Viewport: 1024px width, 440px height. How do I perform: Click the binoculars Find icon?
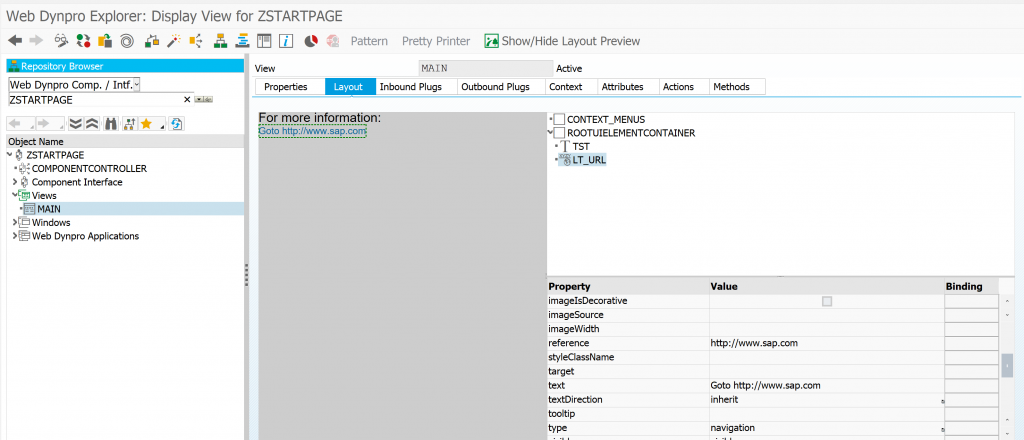pyautogui.click(x=110, y=123)
